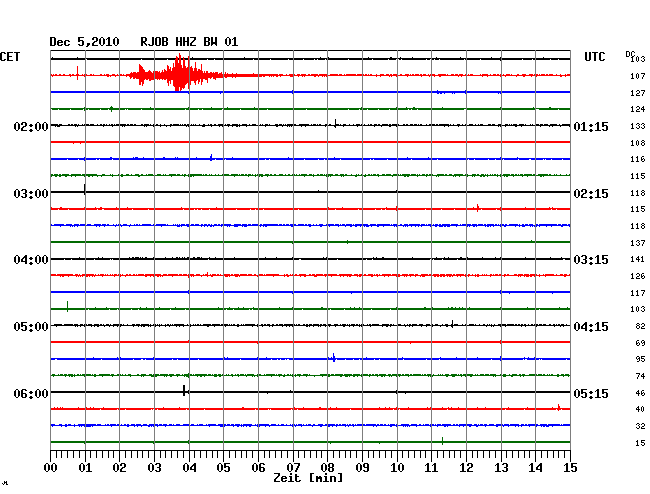Select the 06:00 CET time label
The height and width of the screenshot is (494, 650).
click(31, 393)
